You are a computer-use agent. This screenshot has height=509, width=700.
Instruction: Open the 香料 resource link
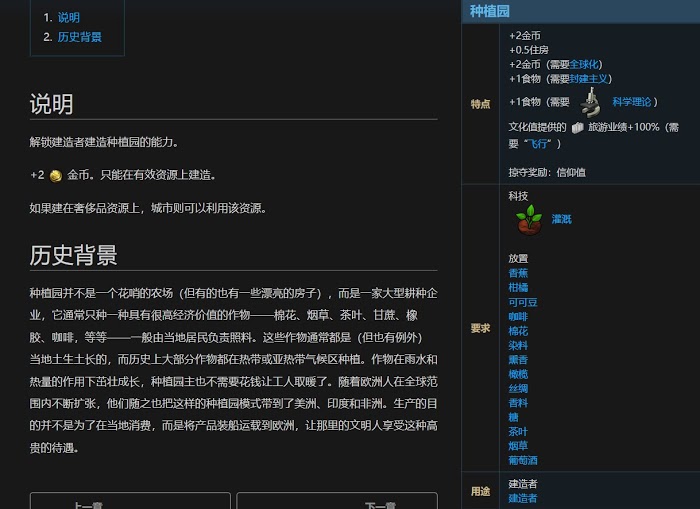click(x=518, y=403)
